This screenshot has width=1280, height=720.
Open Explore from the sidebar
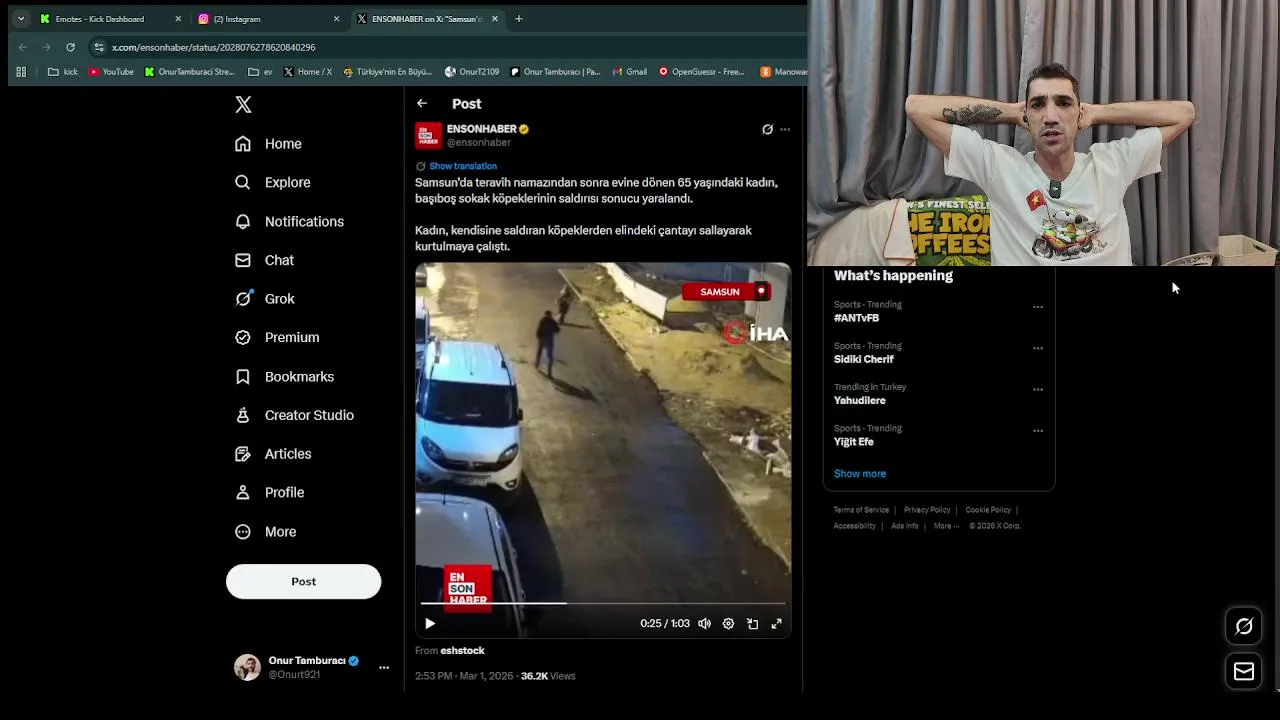[x=272, y=183]
